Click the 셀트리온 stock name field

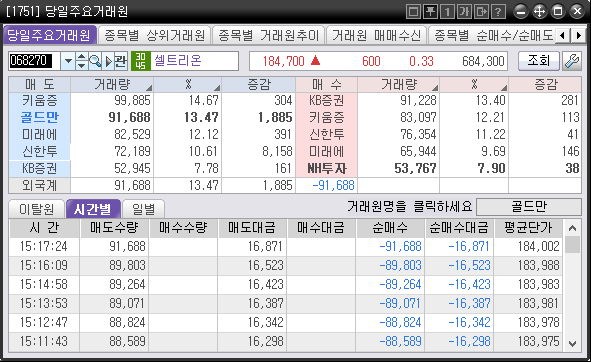point(194,61)
